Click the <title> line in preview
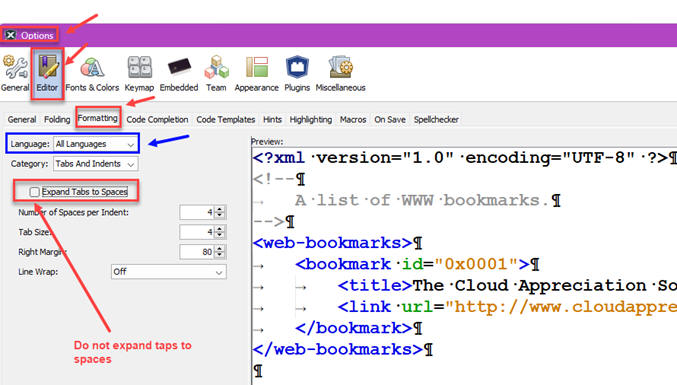 point(507,285)
